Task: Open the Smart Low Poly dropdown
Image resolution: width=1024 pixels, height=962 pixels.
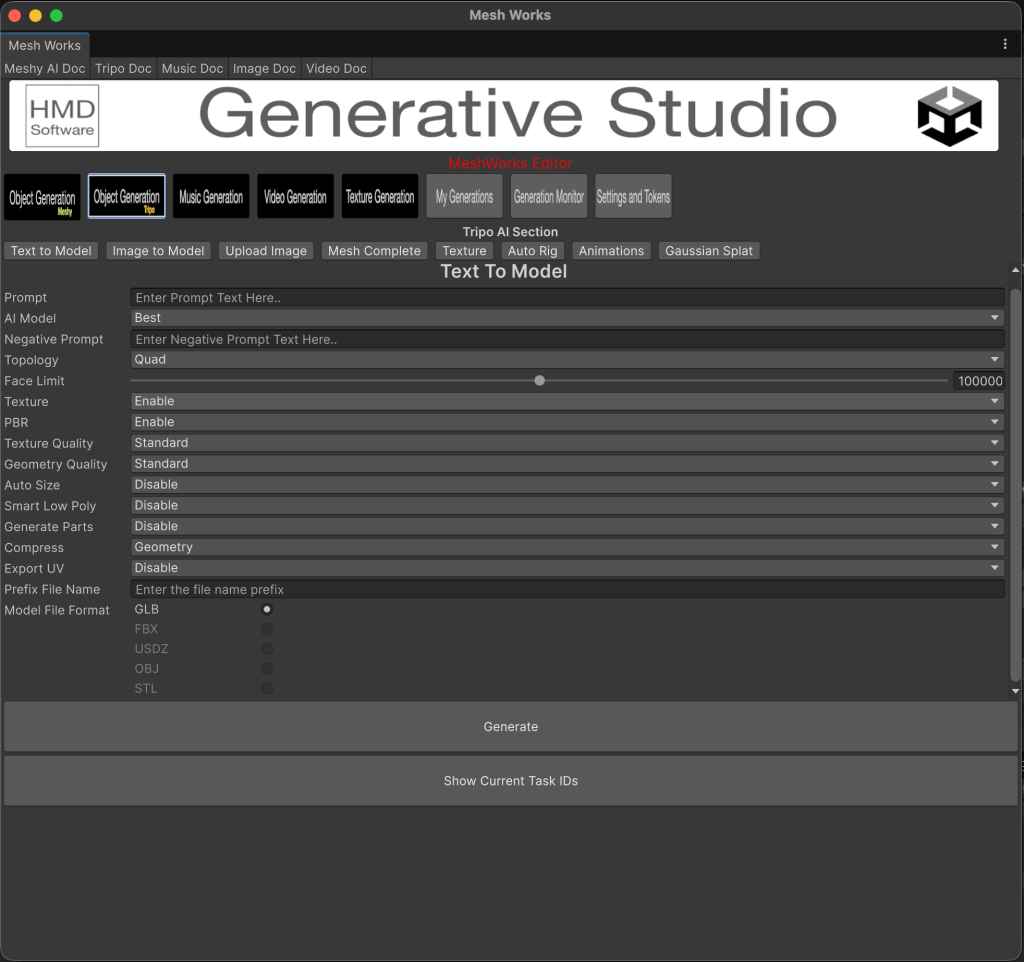Action: [567, 506]
